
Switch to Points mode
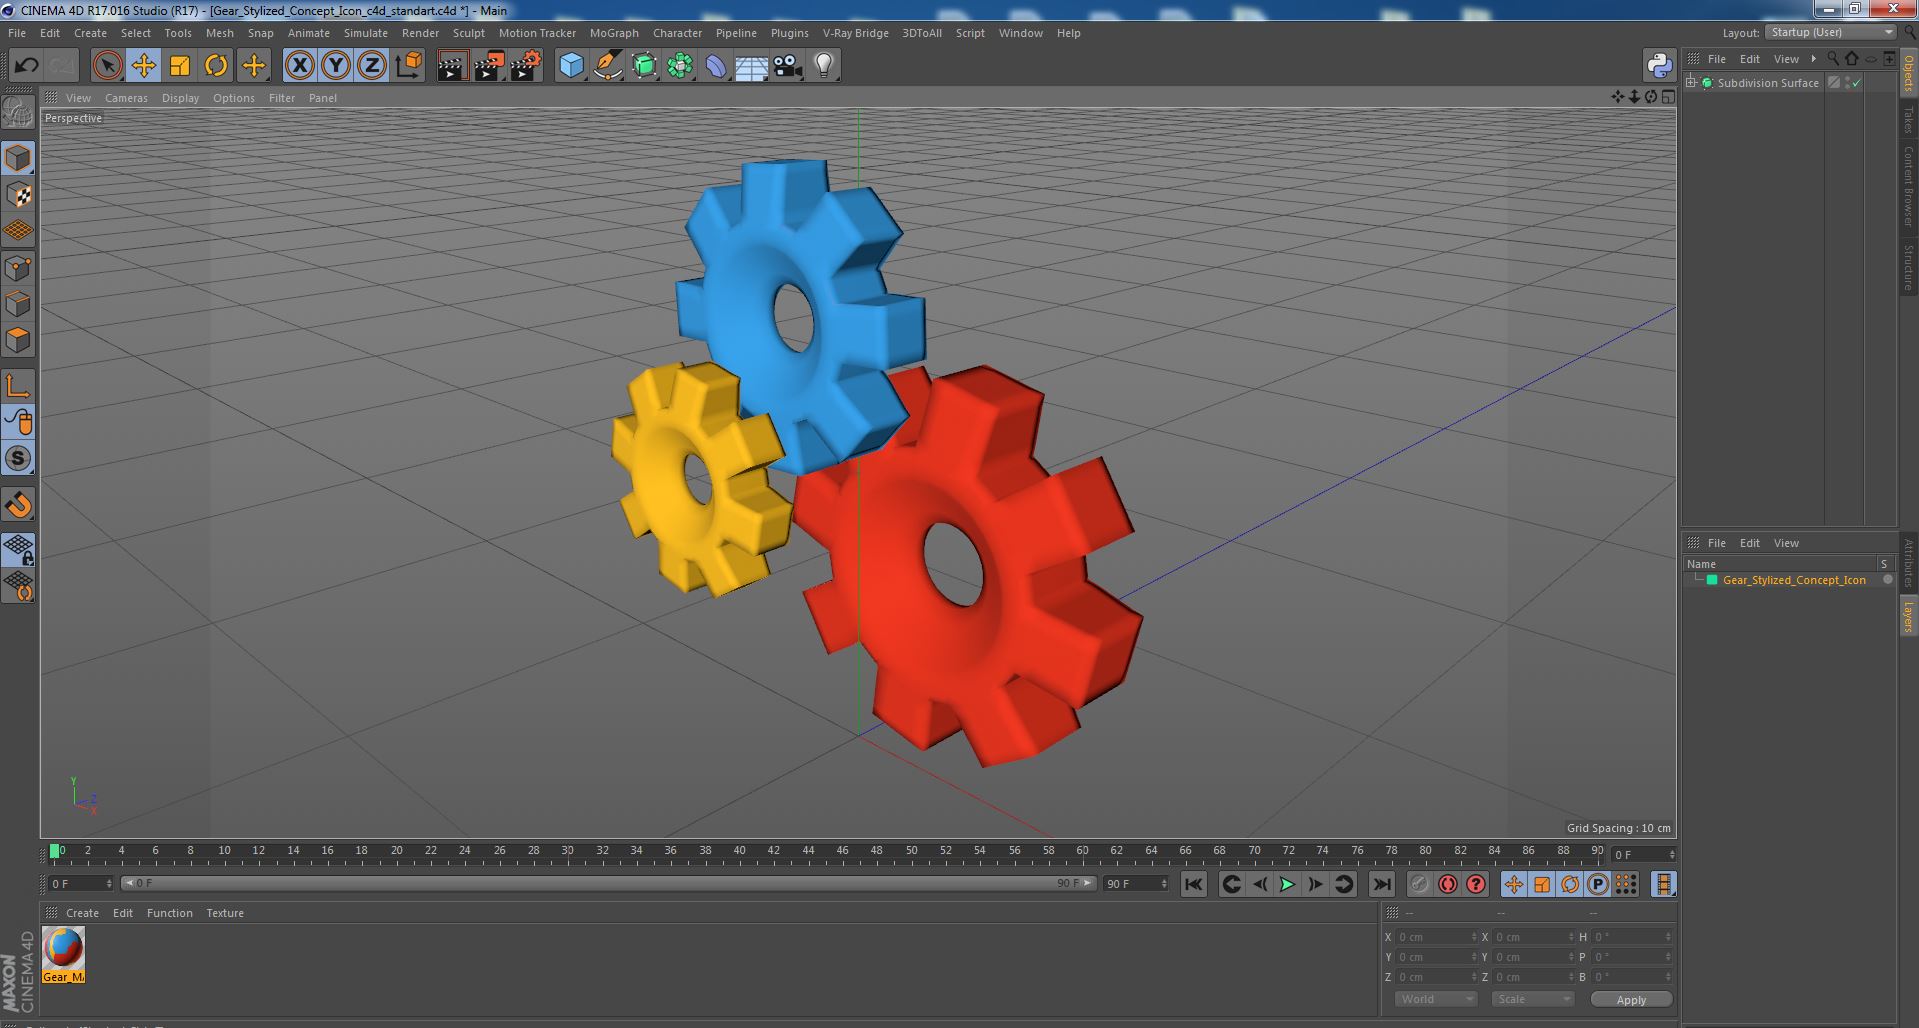[x=18, y=268]
